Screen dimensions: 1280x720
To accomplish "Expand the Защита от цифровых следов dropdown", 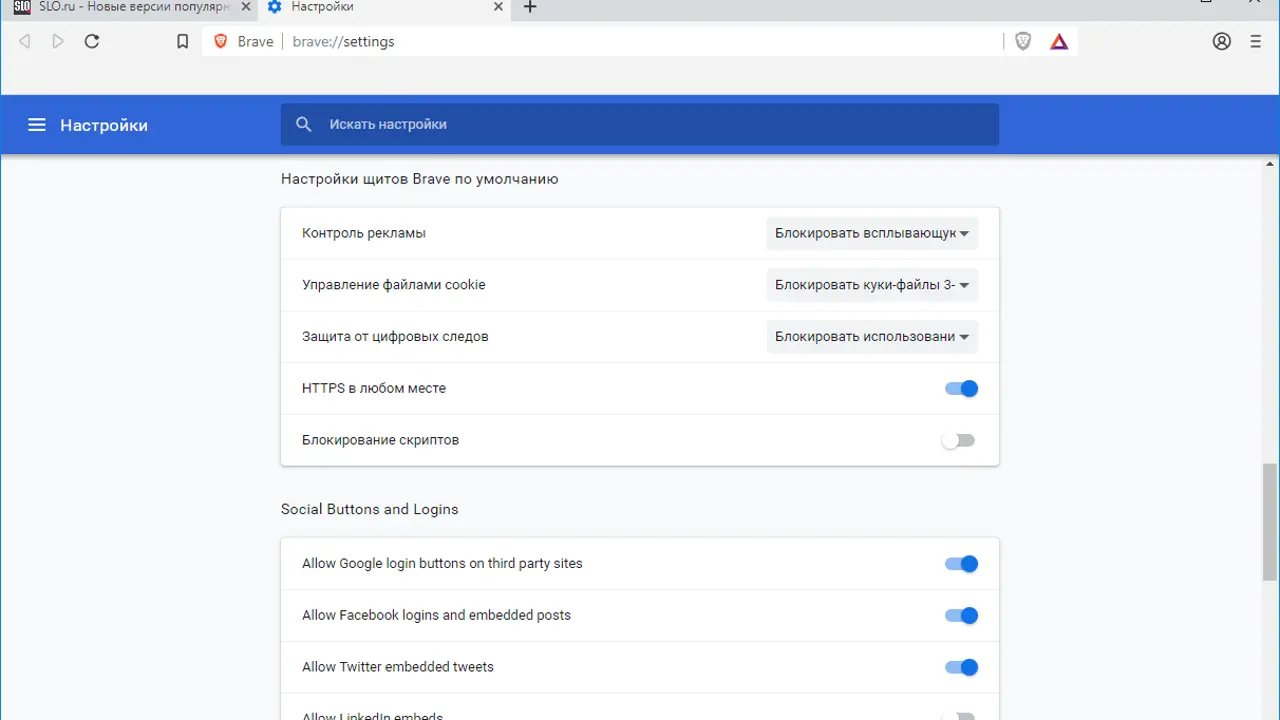I will pos(871,337).
